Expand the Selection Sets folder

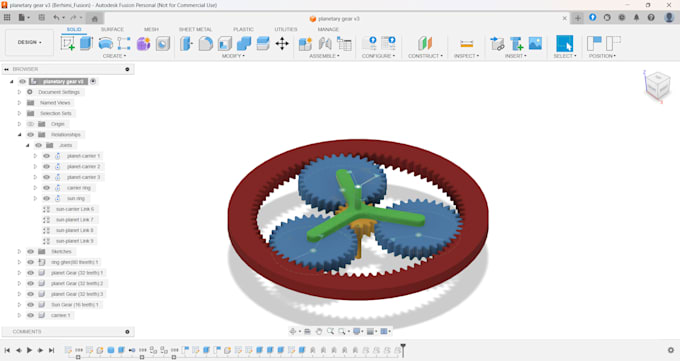[x=19, y=113]
